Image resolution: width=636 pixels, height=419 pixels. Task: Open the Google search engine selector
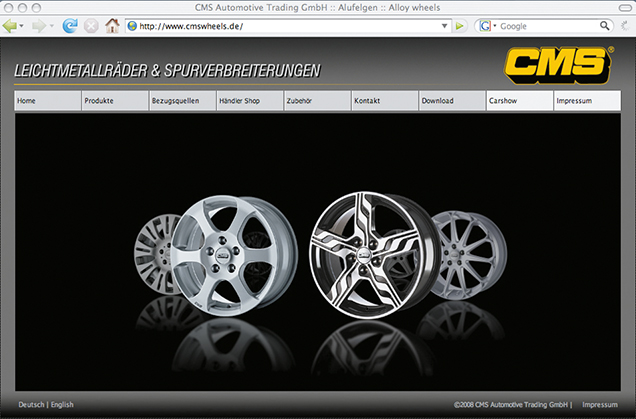coord(487,26)
